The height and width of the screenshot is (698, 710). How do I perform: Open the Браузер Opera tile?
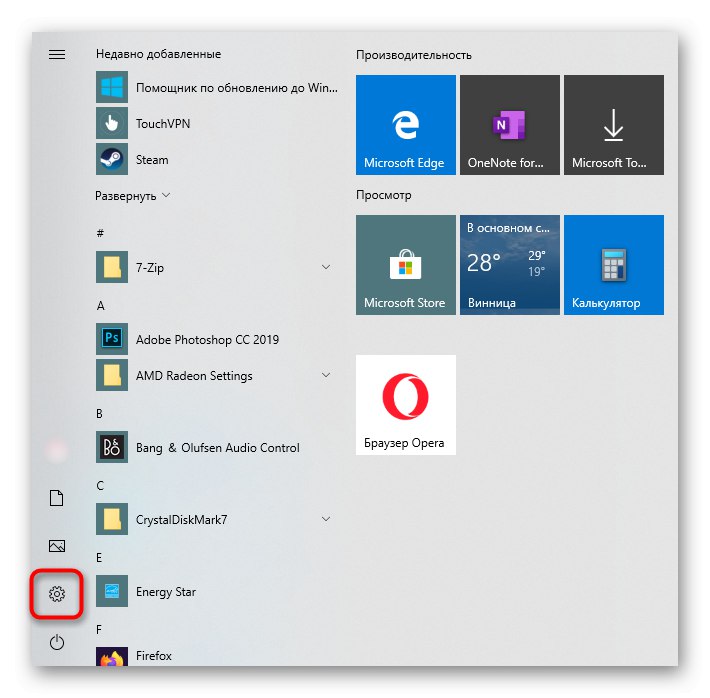[406, 405]
